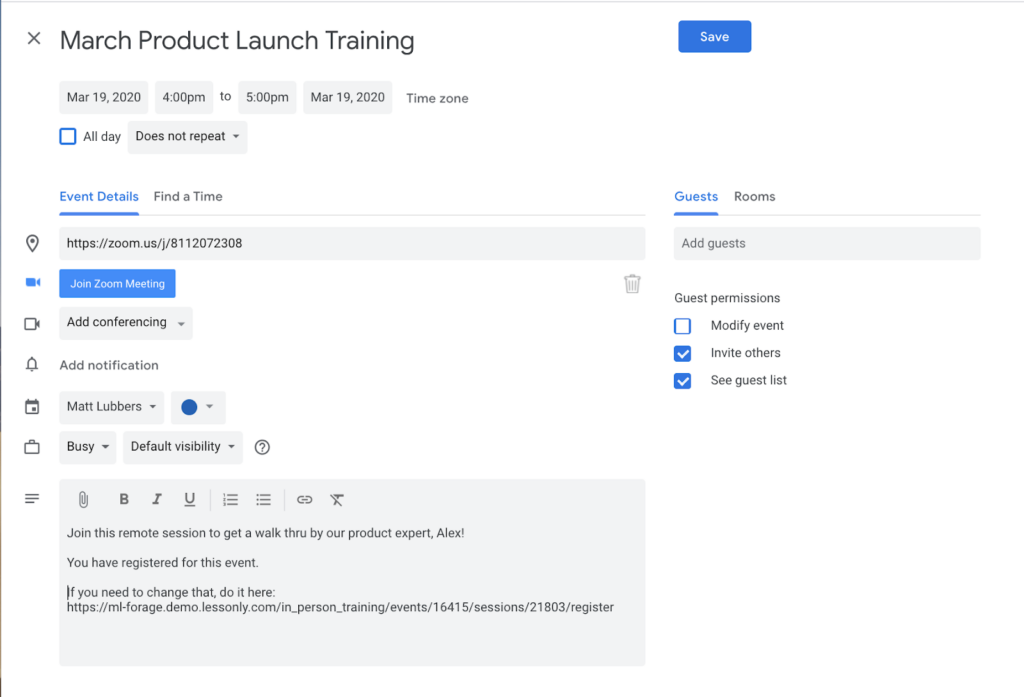
Task: Insert a hyperlink in the description
Action: pos(304,500)
